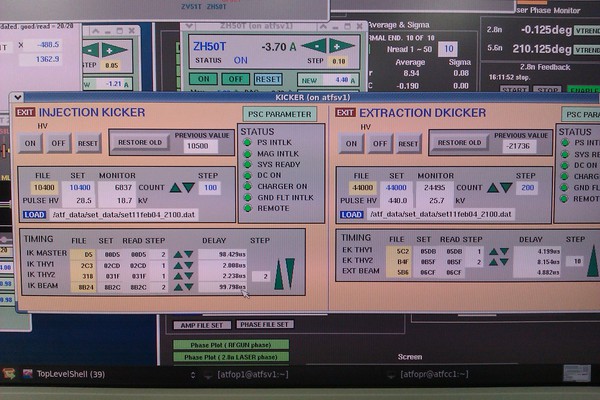Click the SYS READY status LED in Injection Kicker
Screen dimensions: 600x400
[x=248, y=164]
